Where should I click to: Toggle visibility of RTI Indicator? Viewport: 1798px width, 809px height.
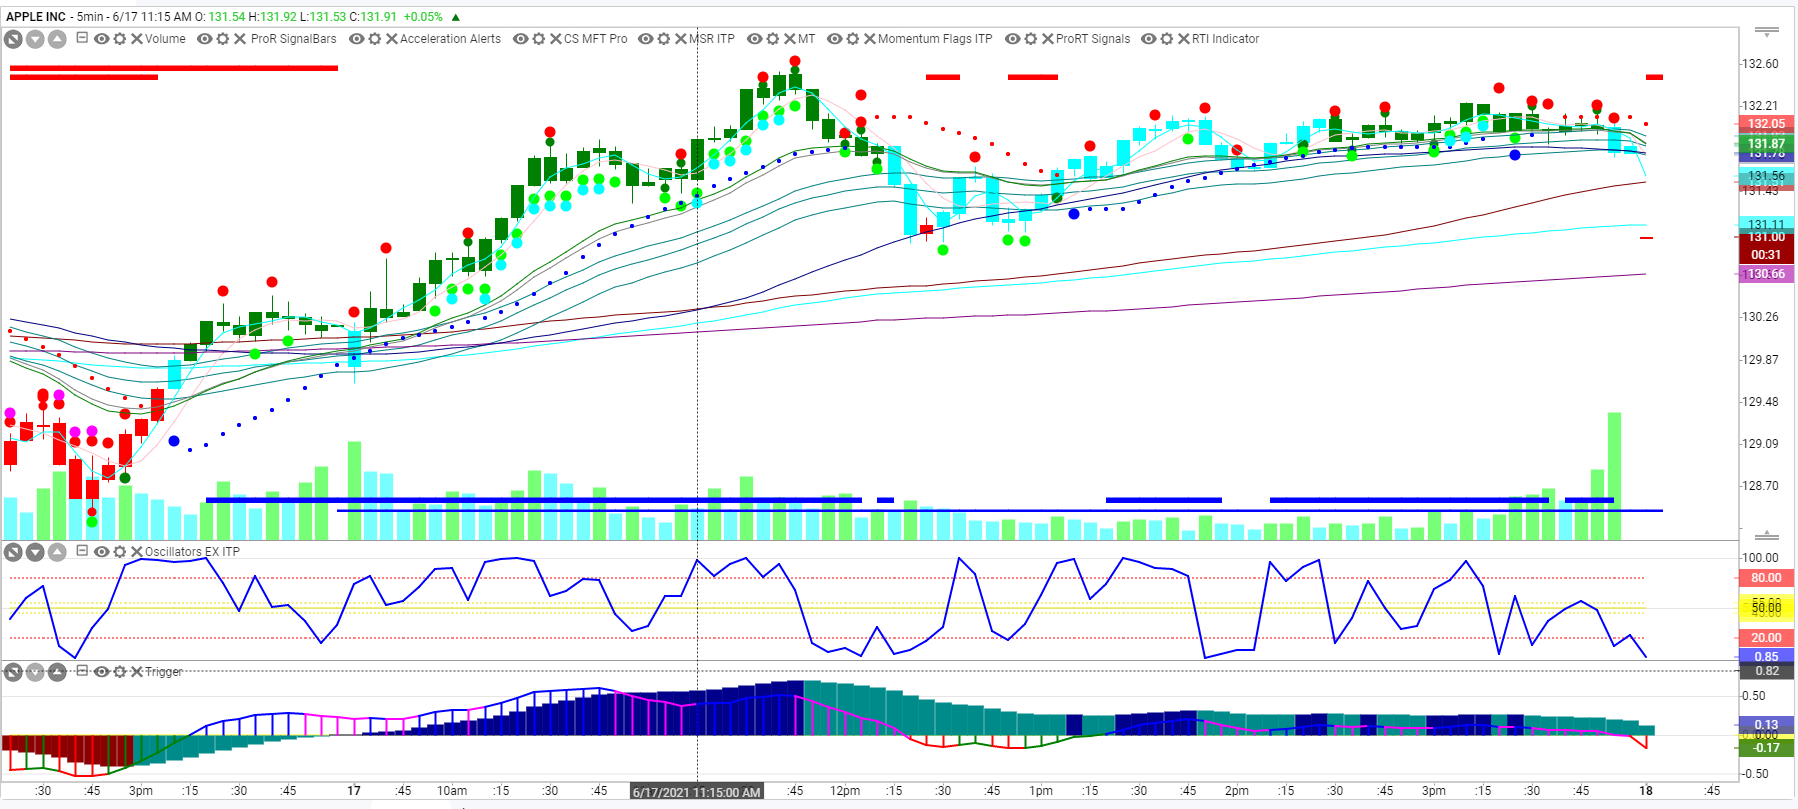click(1149, 39)
